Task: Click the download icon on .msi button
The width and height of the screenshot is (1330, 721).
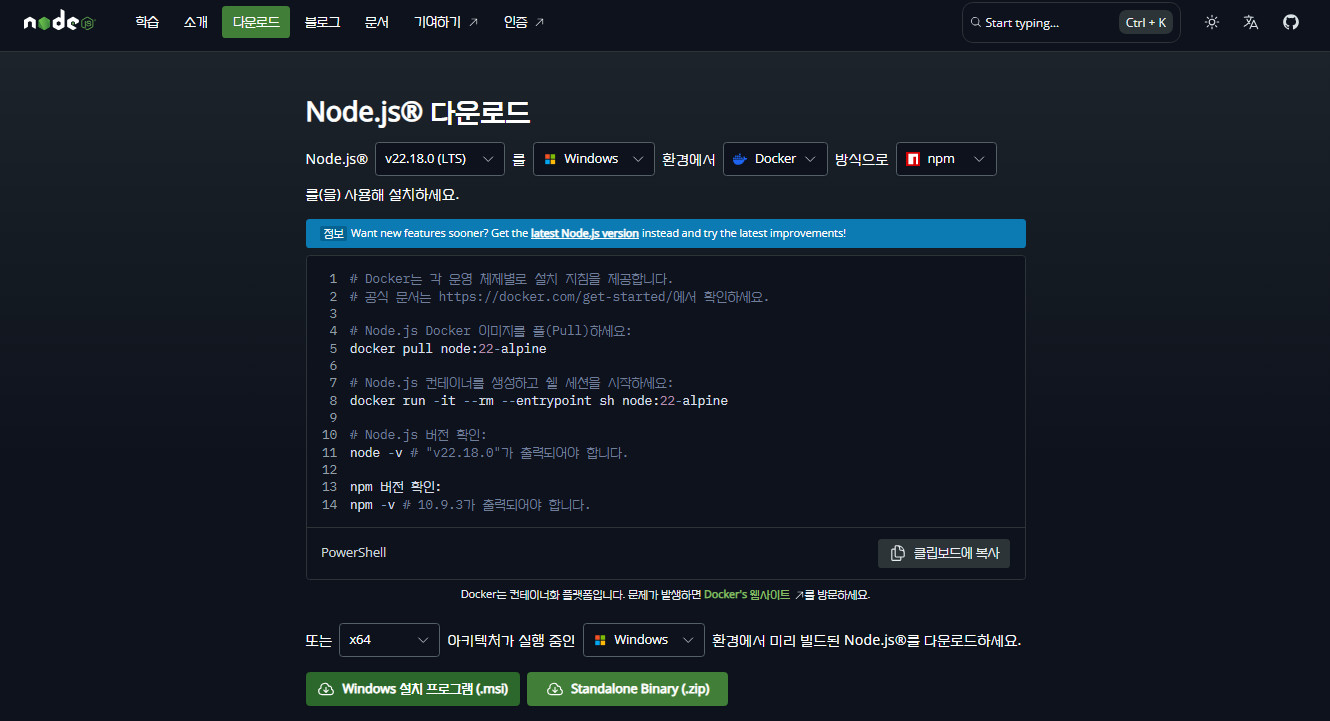Action: 326,689
